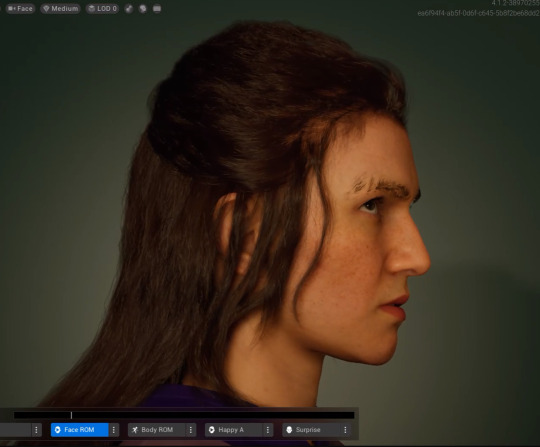
Task: Select the Surprise pose button
Action: coord(311,430)
